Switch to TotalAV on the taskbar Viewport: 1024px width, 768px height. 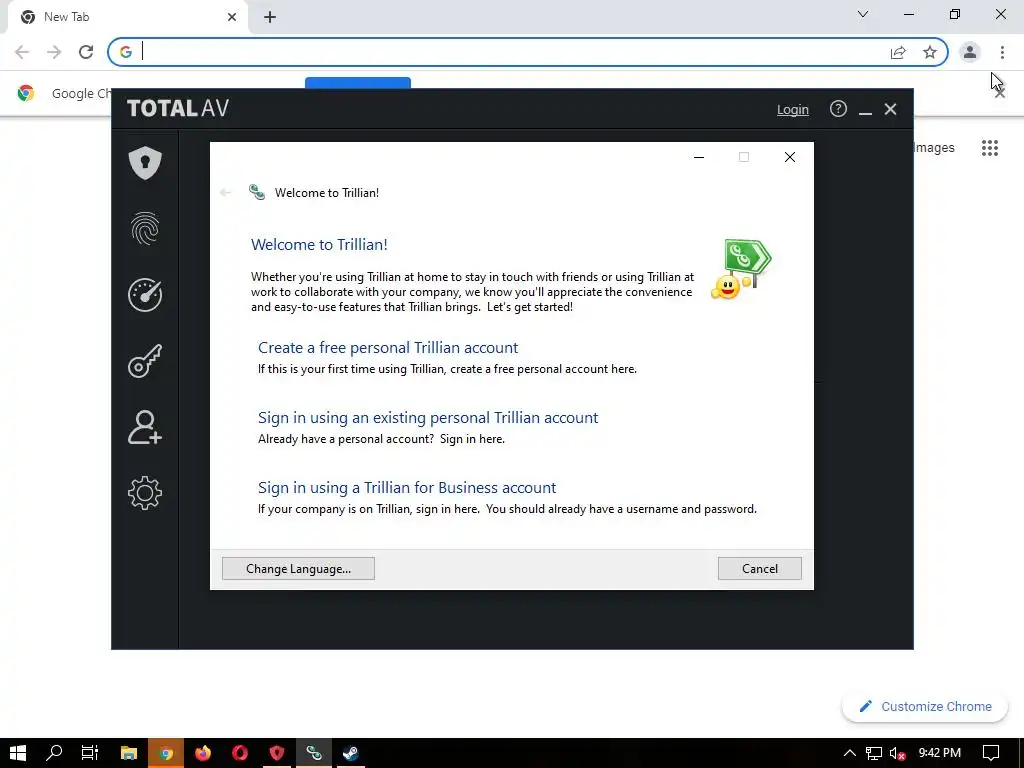coord(277,753)
